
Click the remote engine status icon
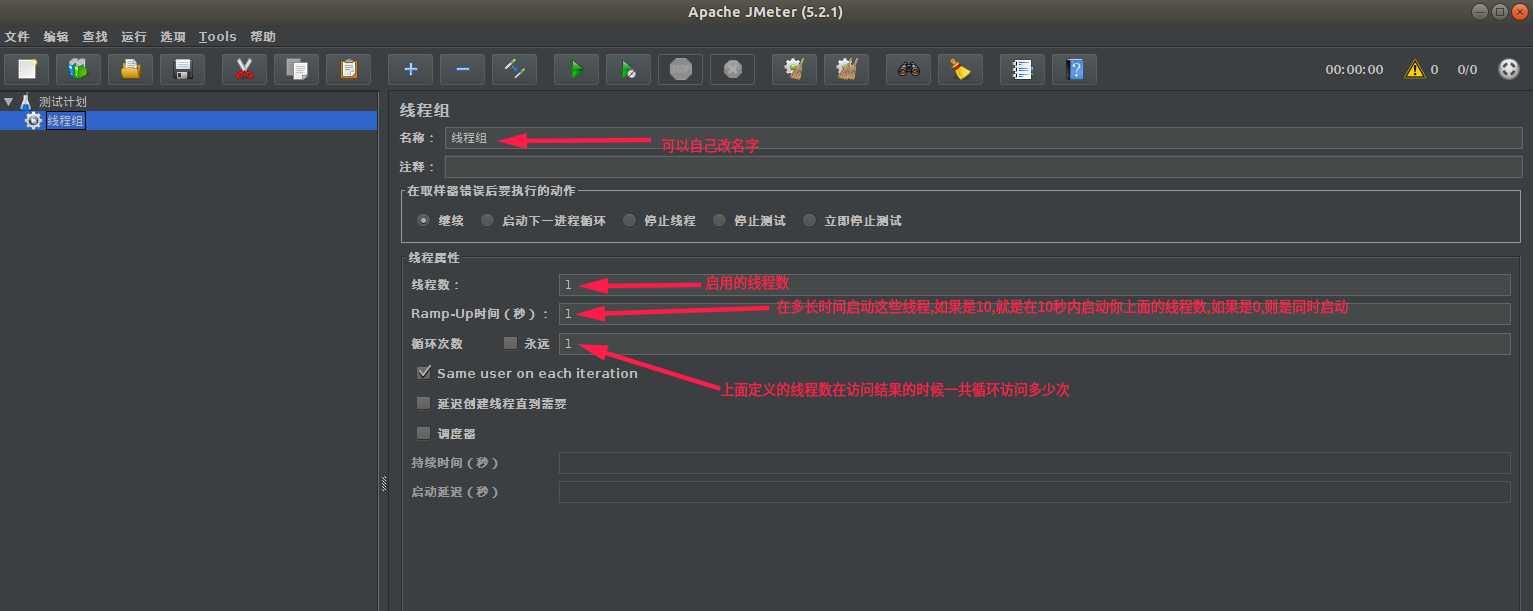point(1509,69)
